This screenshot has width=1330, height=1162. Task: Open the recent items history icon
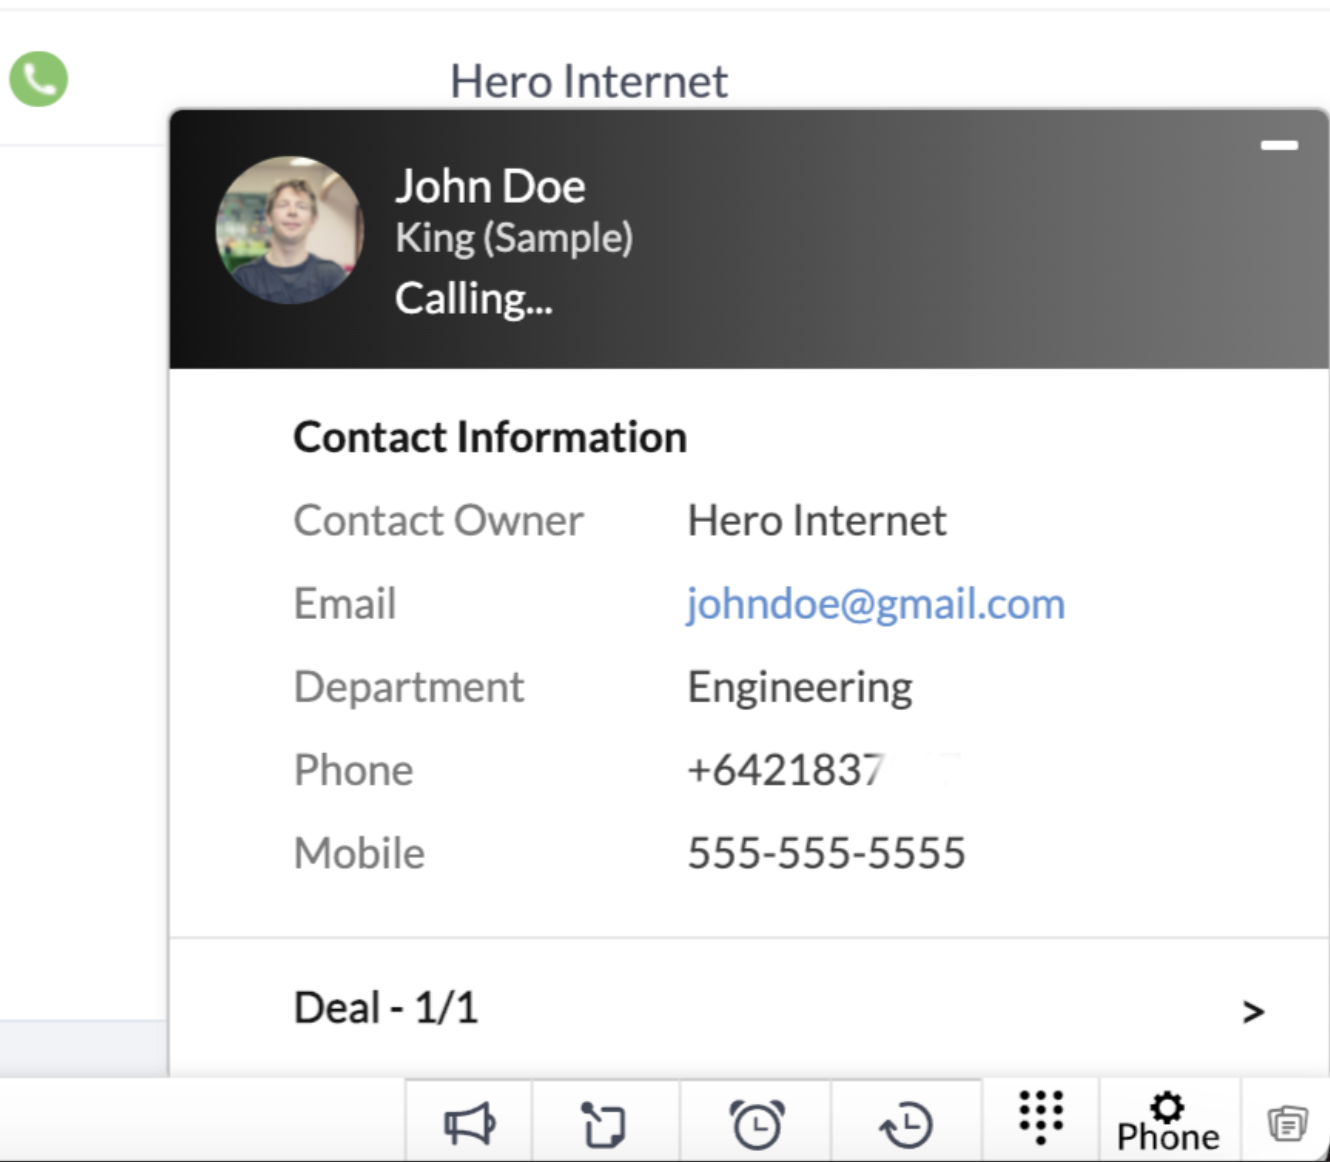[x=906, y=1125]
